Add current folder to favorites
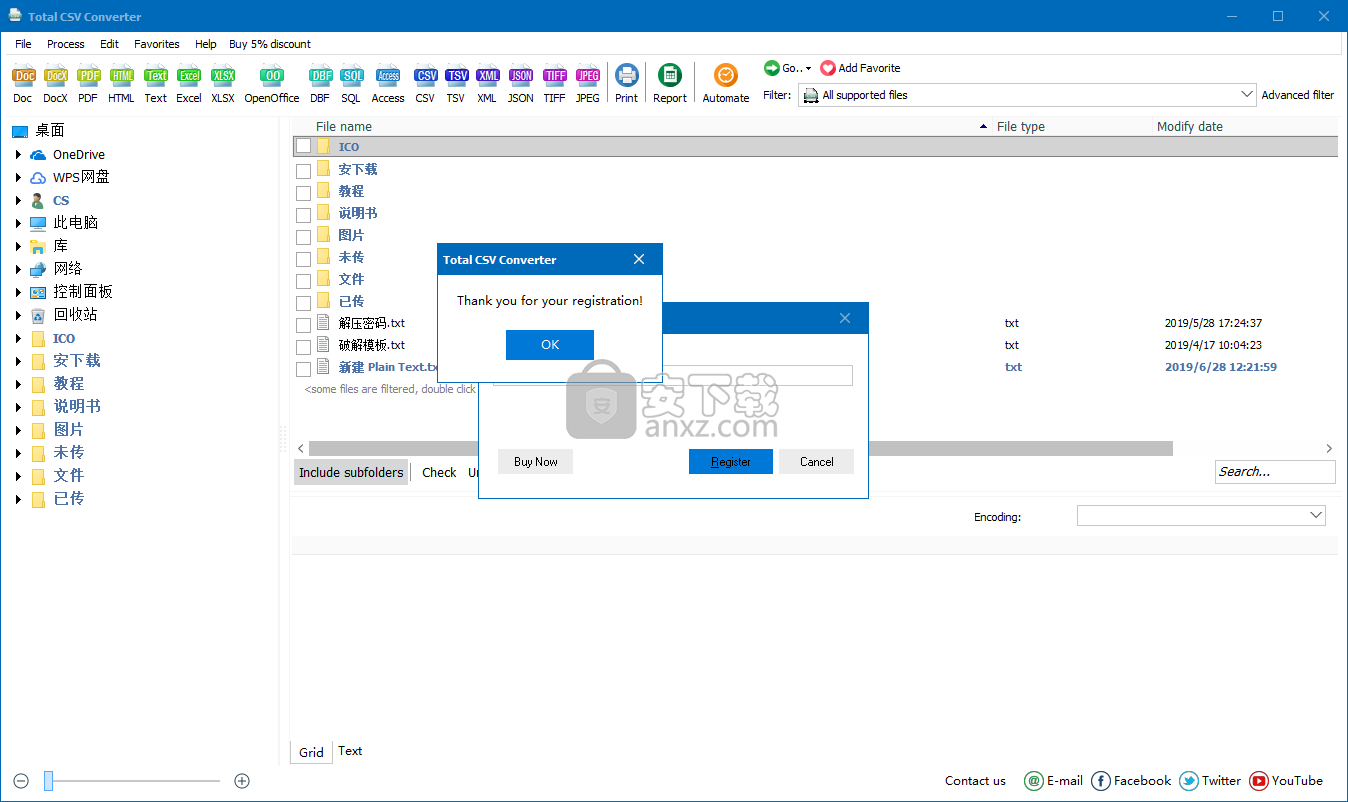 point(860,68)
